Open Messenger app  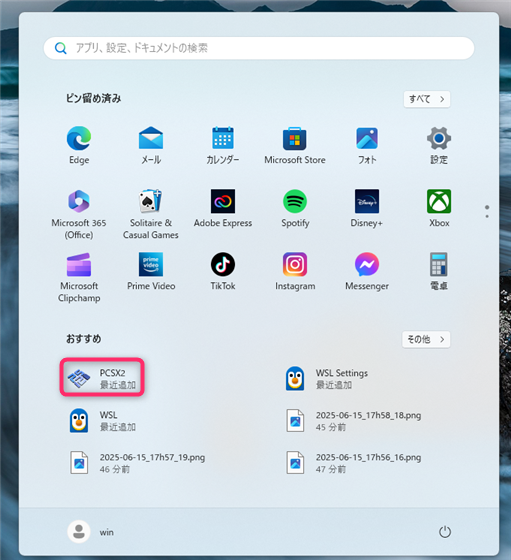(367, 271)
